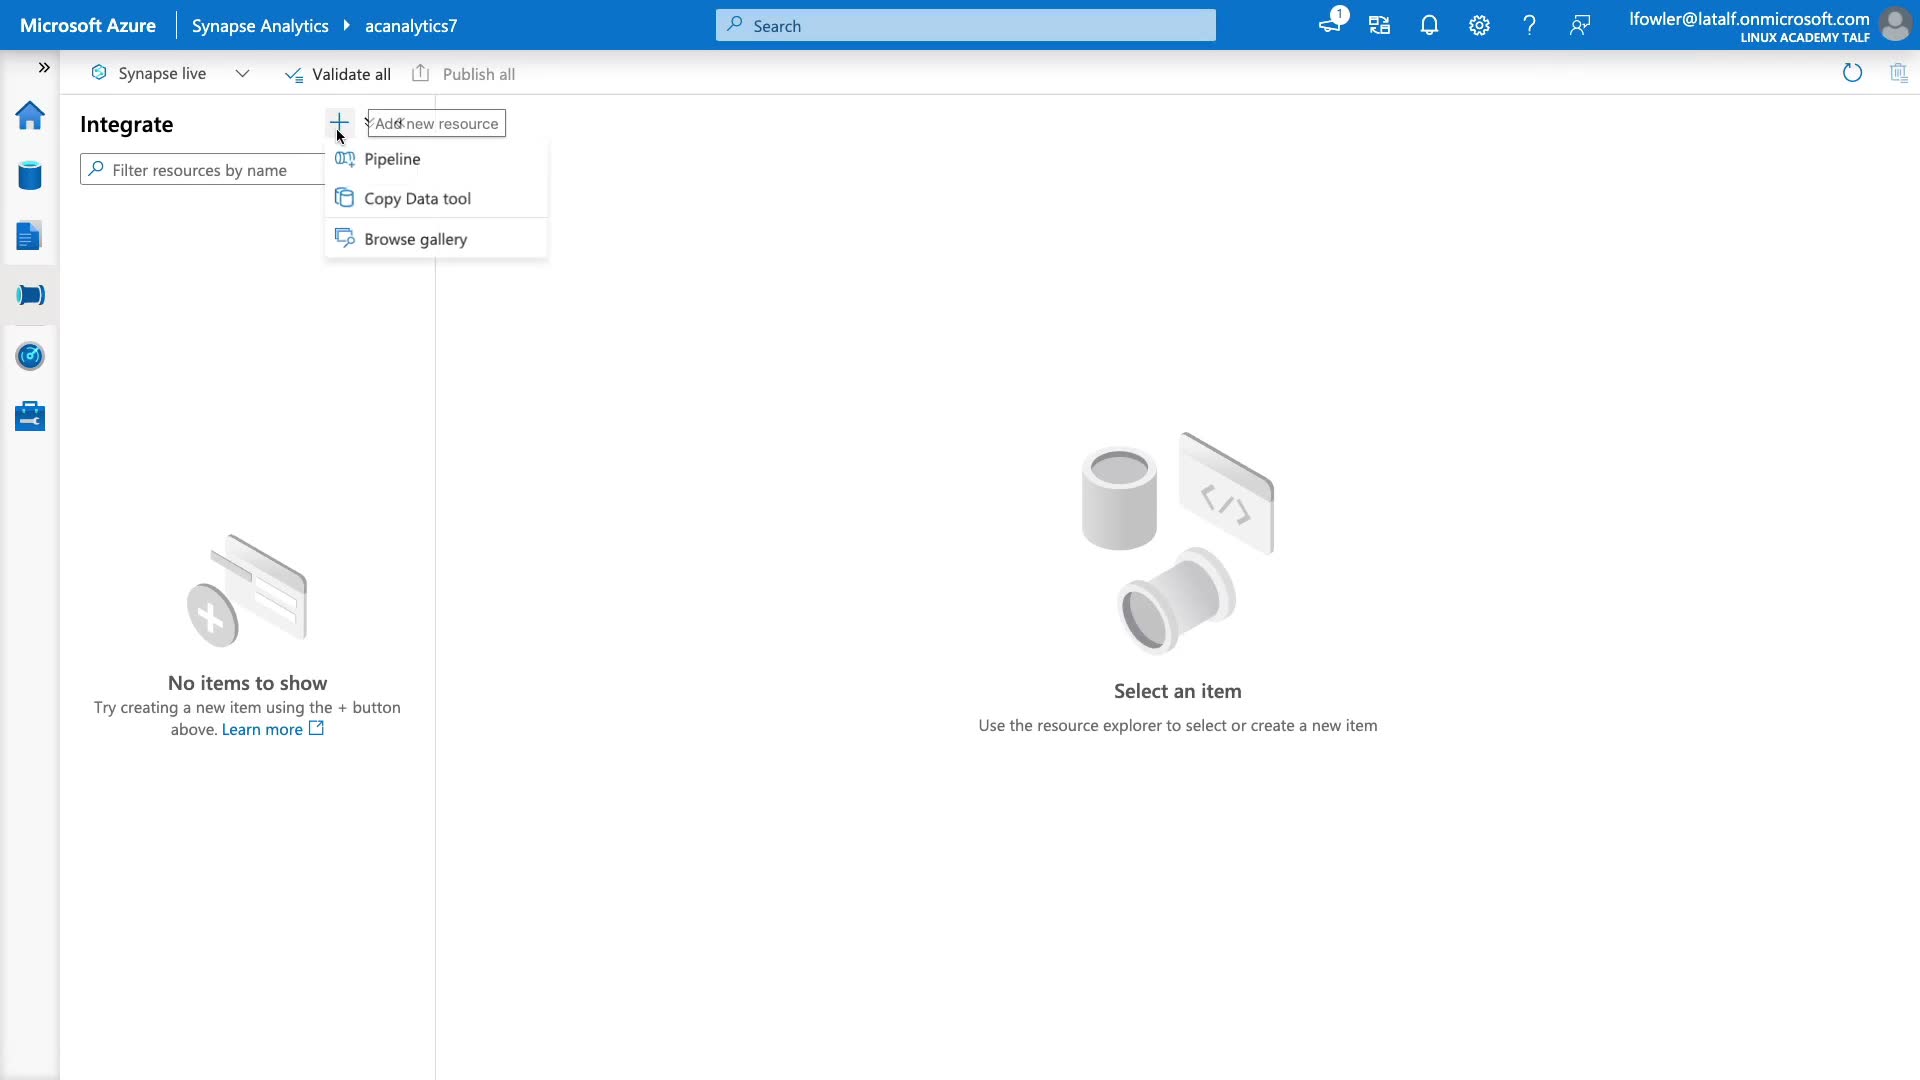Click the top Search box
Image resolution: width=1920 pixels, height=1080 pixels.
pyautogui.click(x=965, y=26)
